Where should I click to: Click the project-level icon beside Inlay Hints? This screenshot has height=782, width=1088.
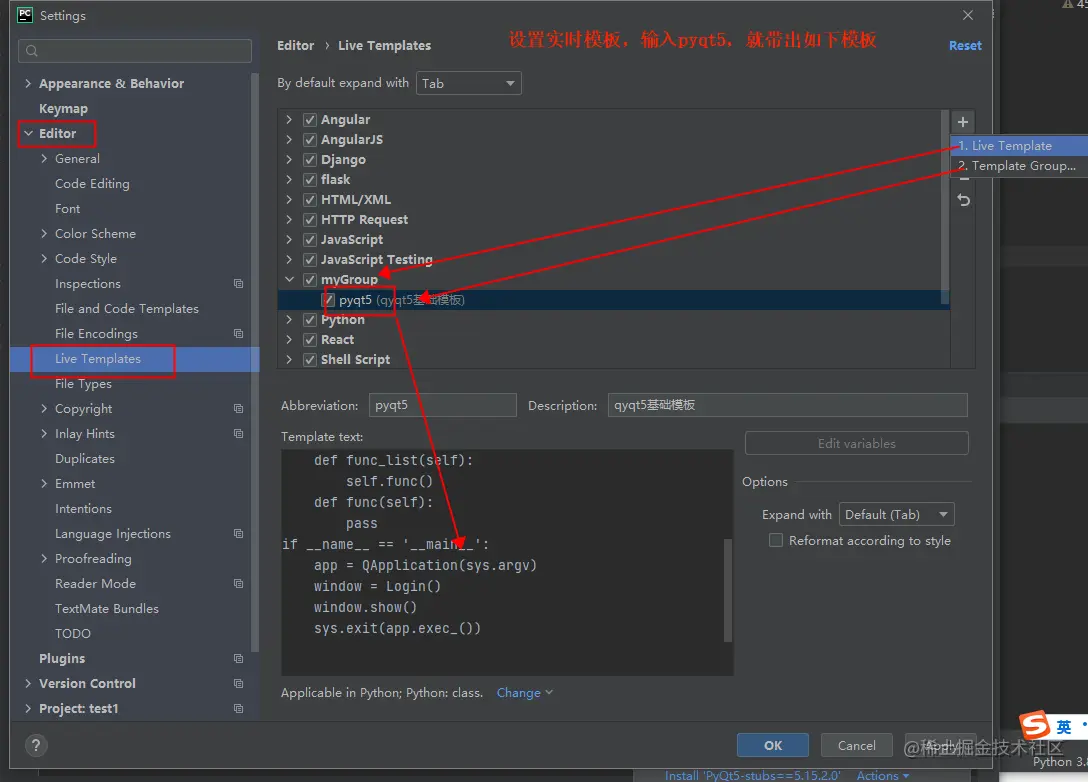tap(238, 434)
